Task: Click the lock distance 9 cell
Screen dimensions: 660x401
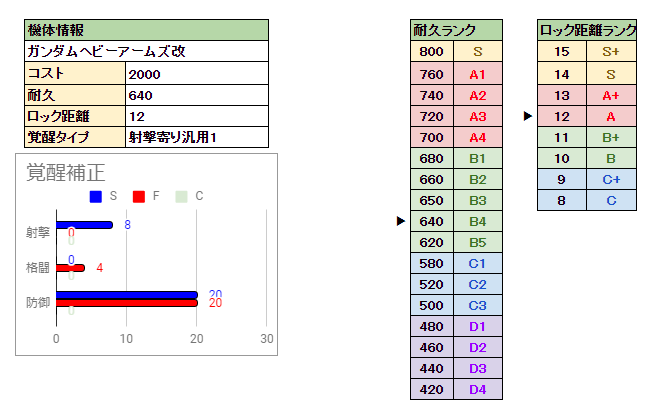Action: [562, 180]
